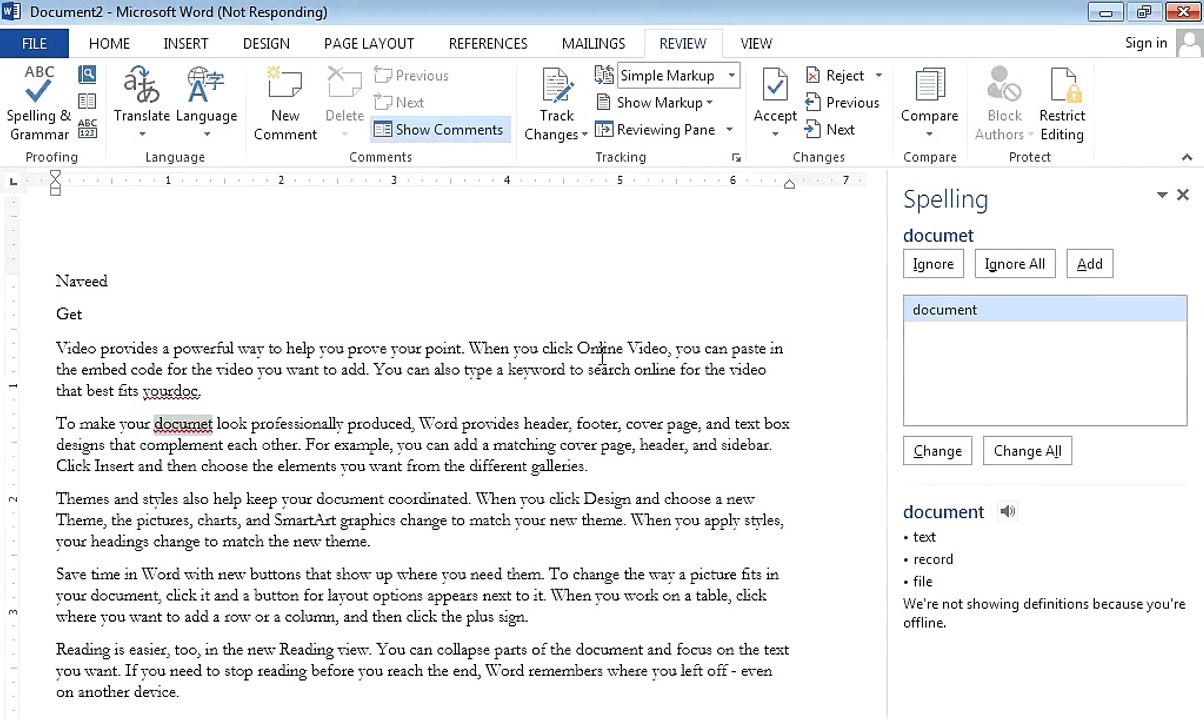Close the Spelling pane
Image resolution: width=1204 pixels, height=720 pixels.
point(1183,195)
